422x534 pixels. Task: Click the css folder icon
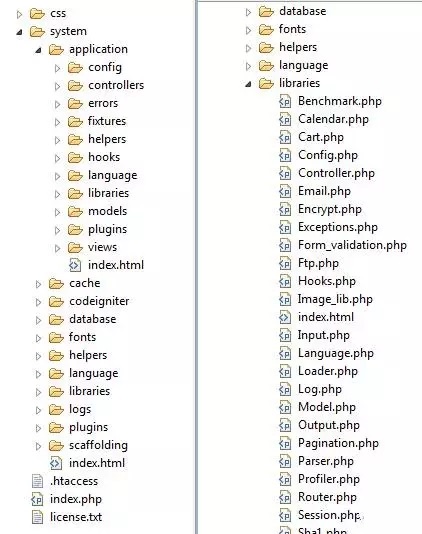coord(37,14)
